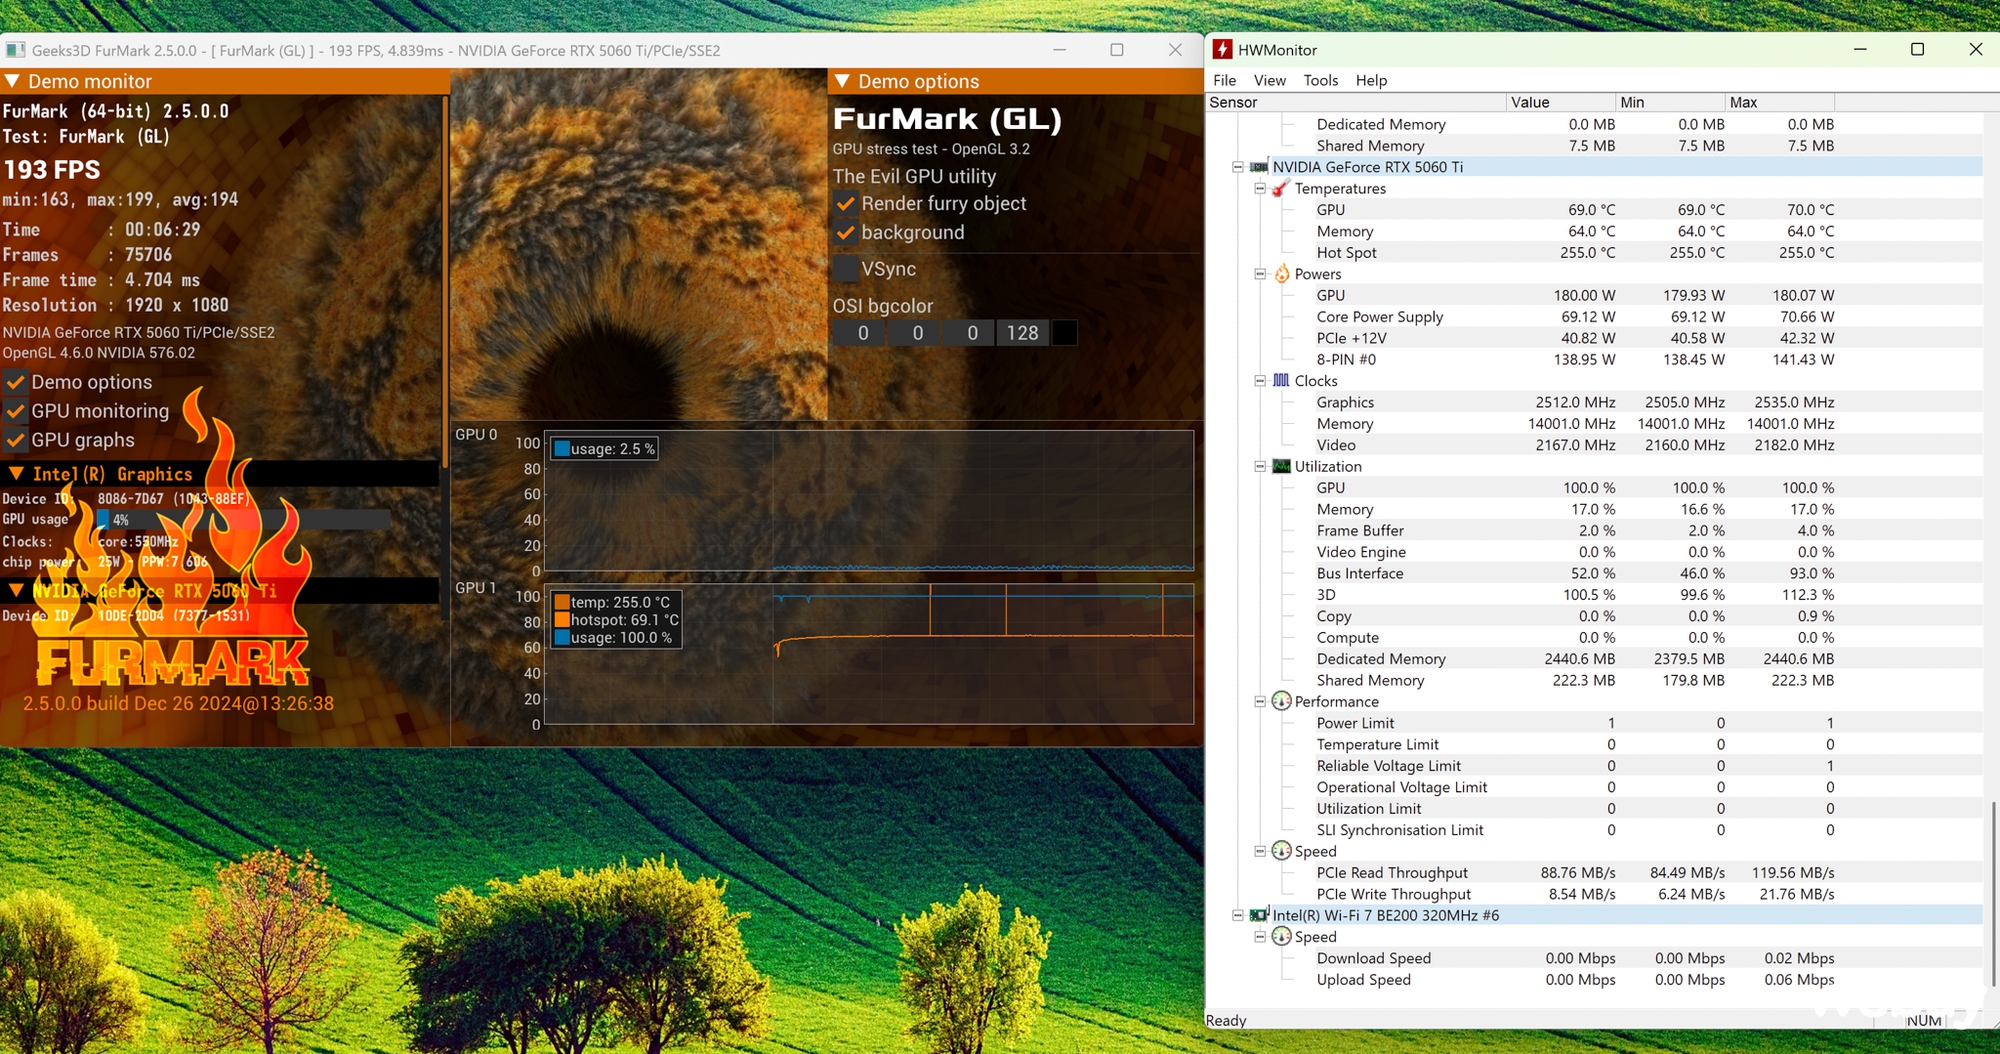Toggle Demo options checkbox in Demo monitor

pos(15,382)
